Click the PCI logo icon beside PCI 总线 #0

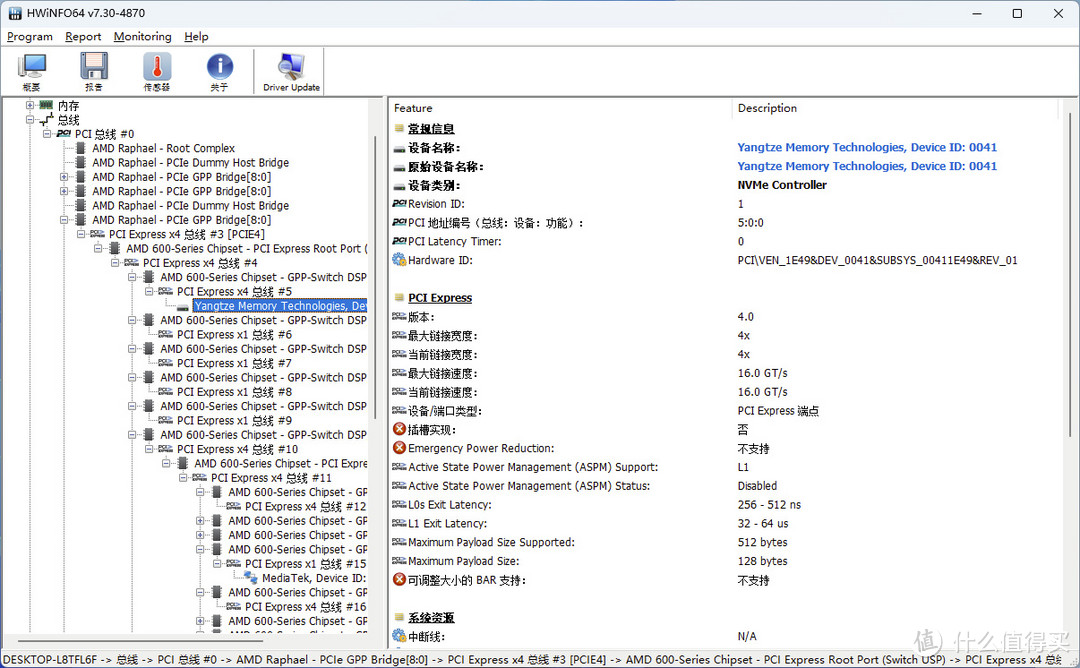click(64, 134)
